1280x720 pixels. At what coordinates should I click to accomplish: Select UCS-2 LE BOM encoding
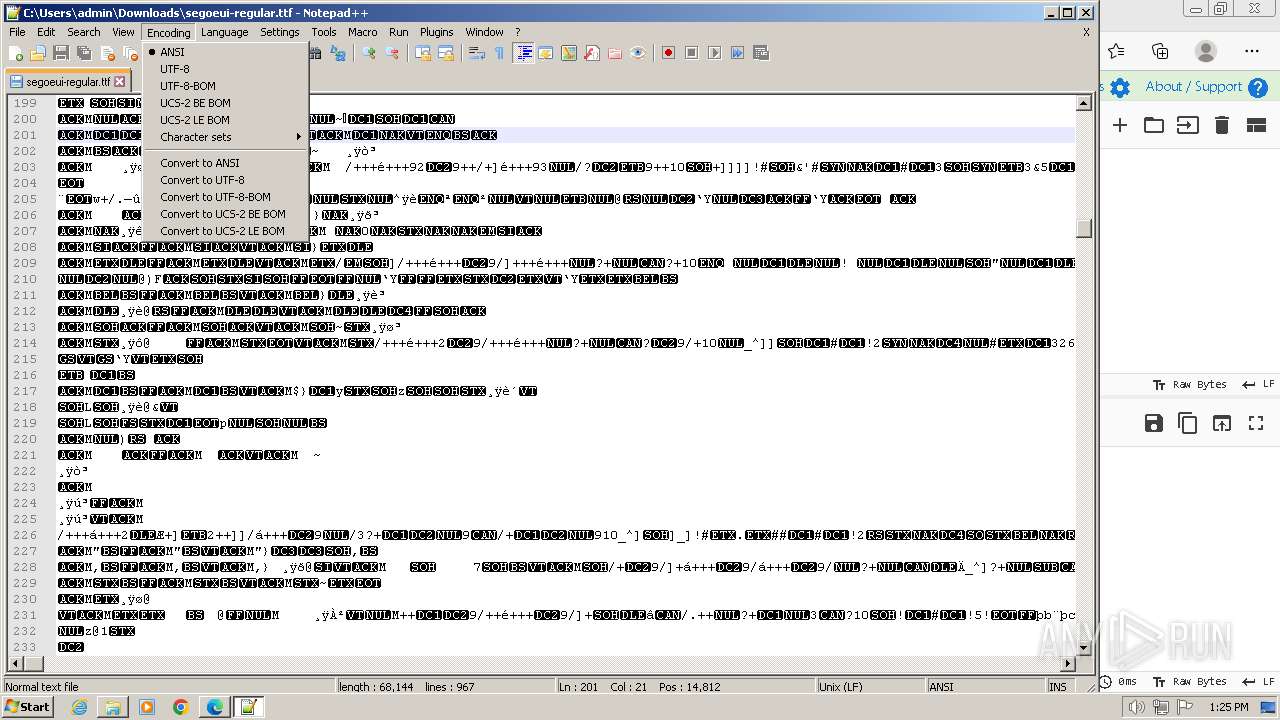coord(225,120)
